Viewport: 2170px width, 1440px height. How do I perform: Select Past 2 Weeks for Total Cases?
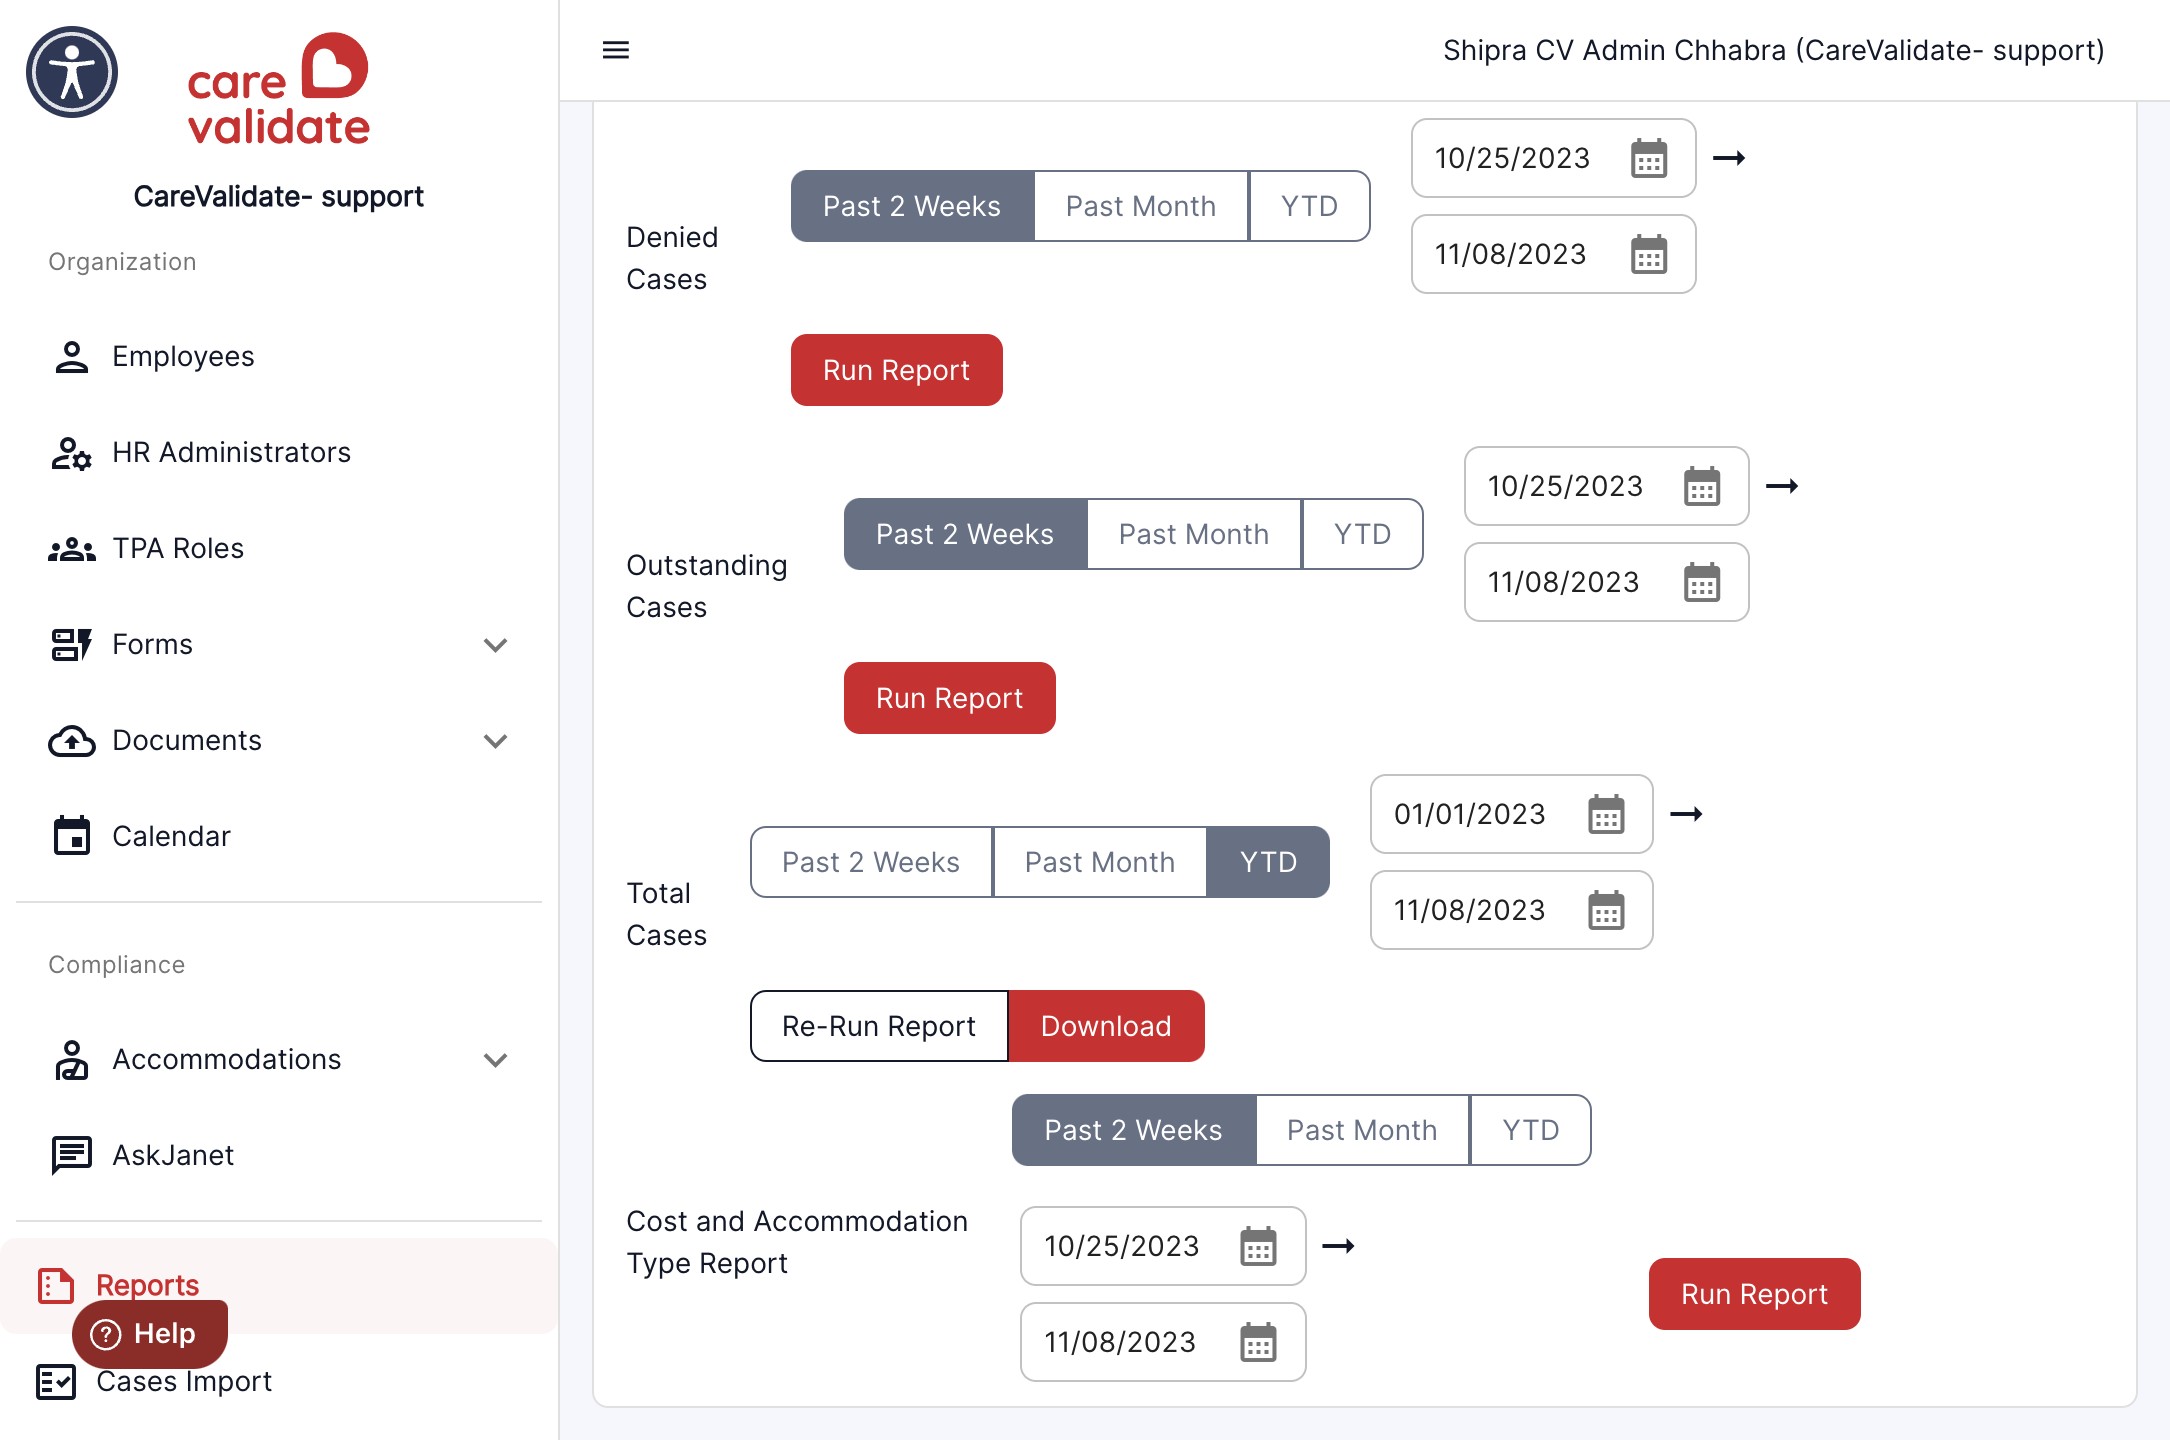click(871, 862)
